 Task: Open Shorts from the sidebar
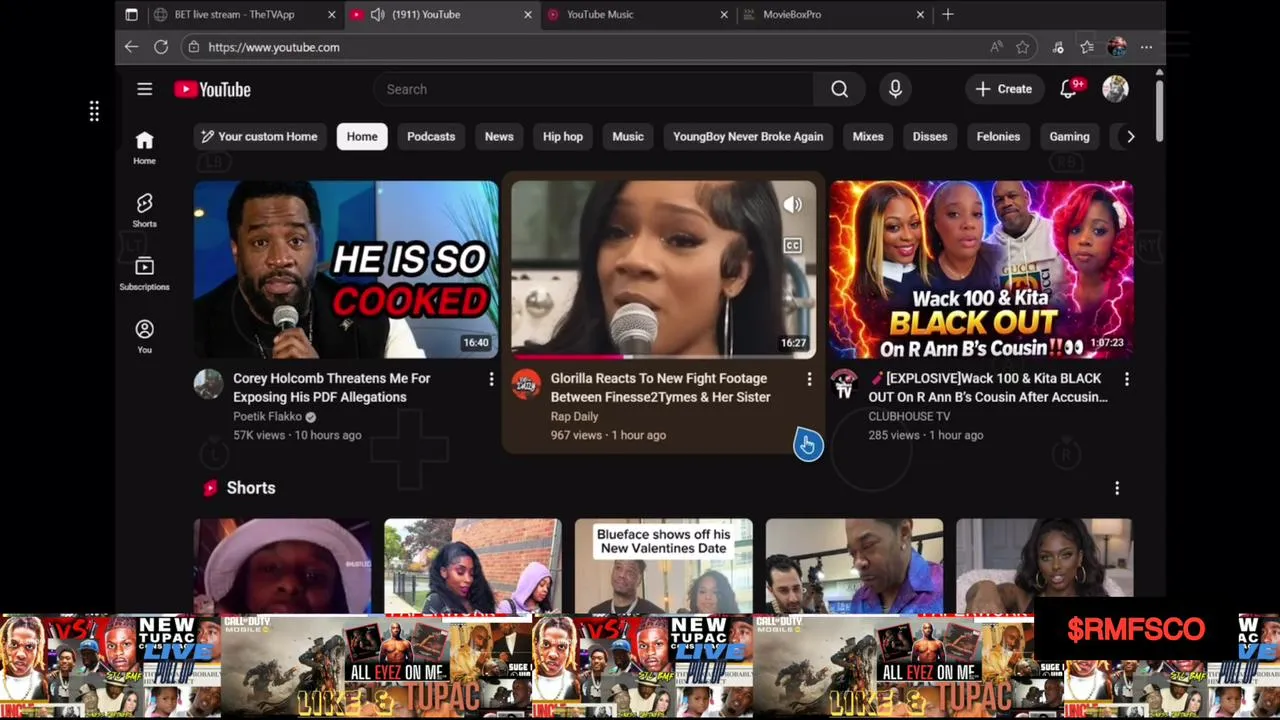tap(144, 210)
